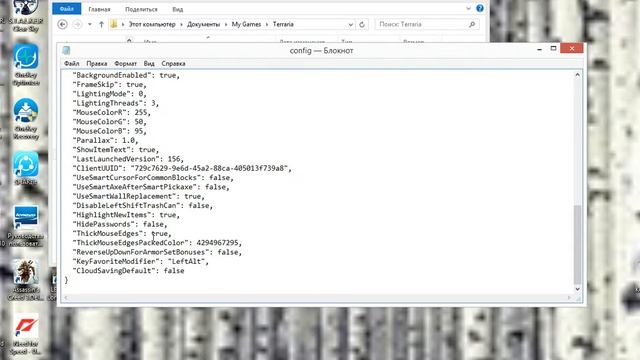The width and height of the screenshot is (640, 360).
Task: Click Notepad vertical scrollbar up arrow
Action: point(577,75)
